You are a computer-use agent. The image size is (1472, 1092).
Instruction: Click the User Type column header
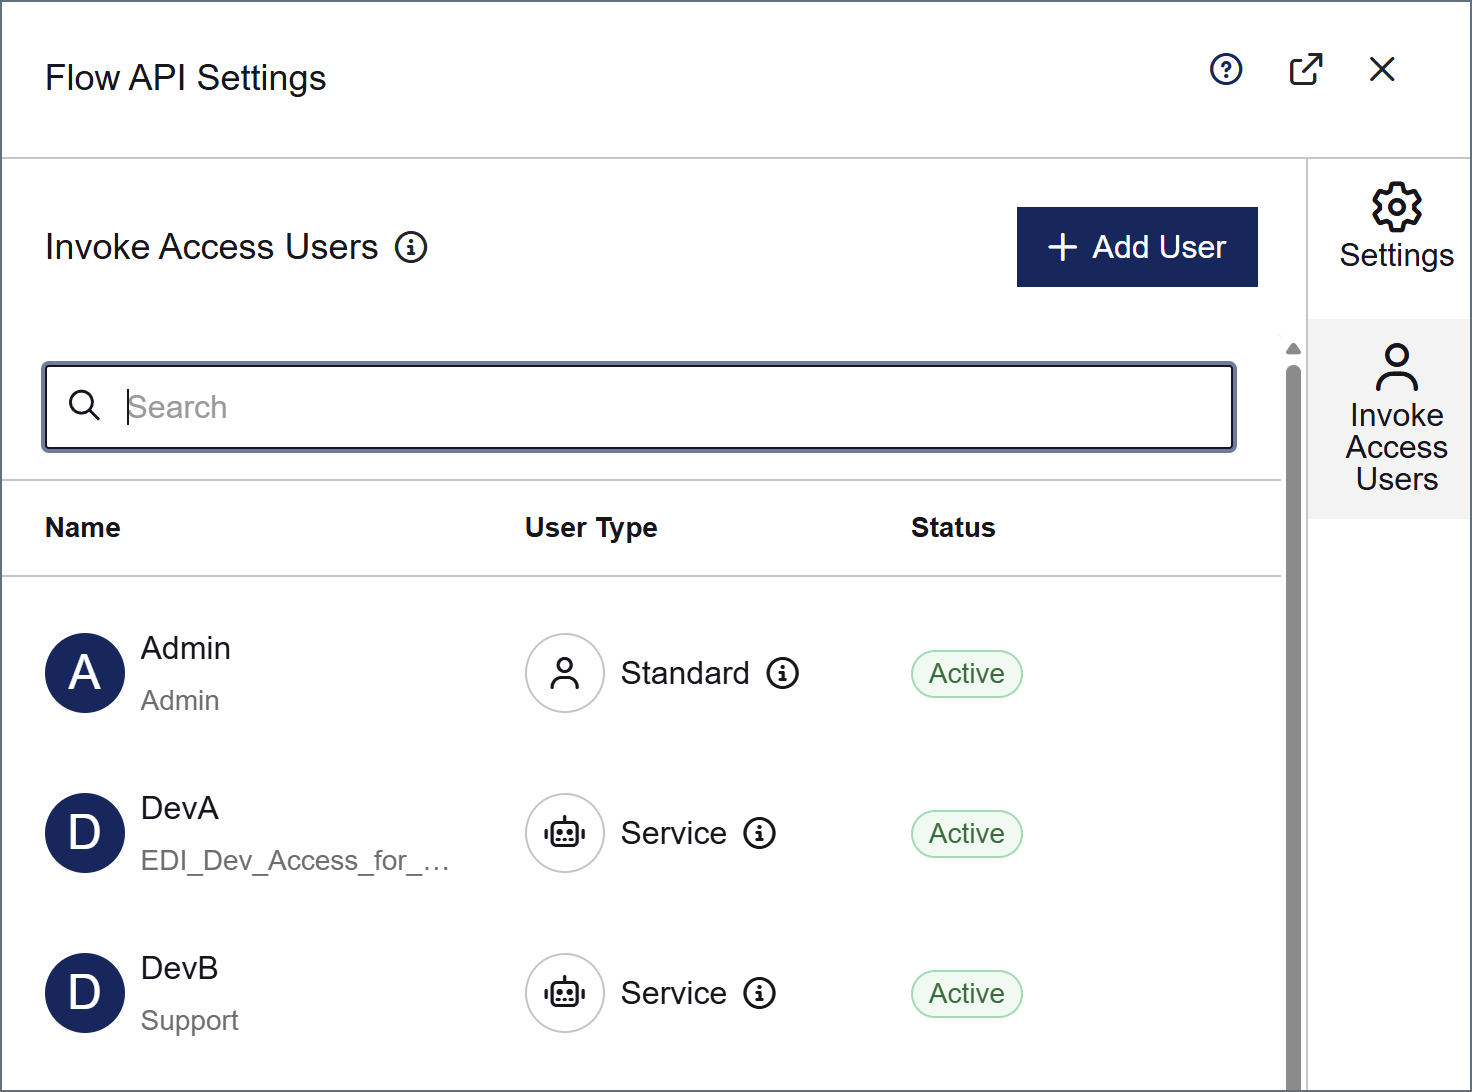tap(591, 527)
